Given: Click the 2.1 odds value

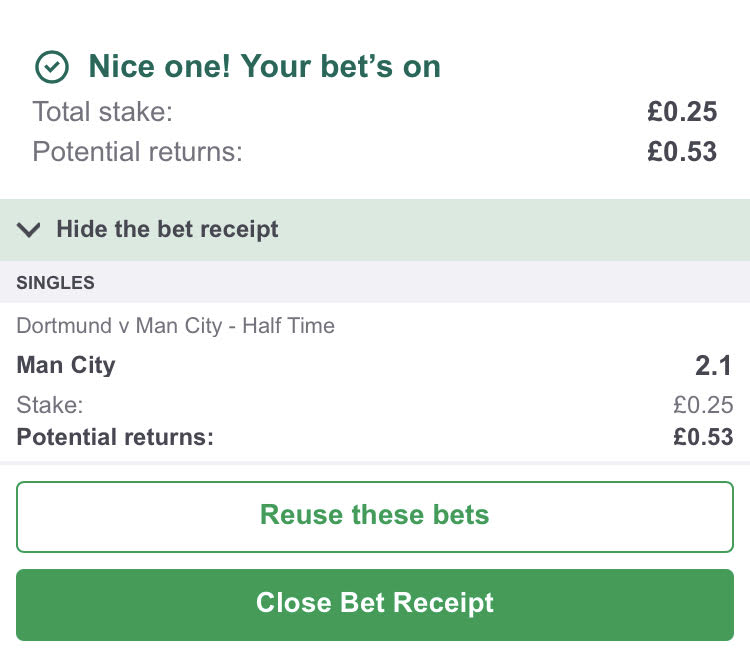Looking at the screenshot, I should pyautogui.click(x=714, y=366).
